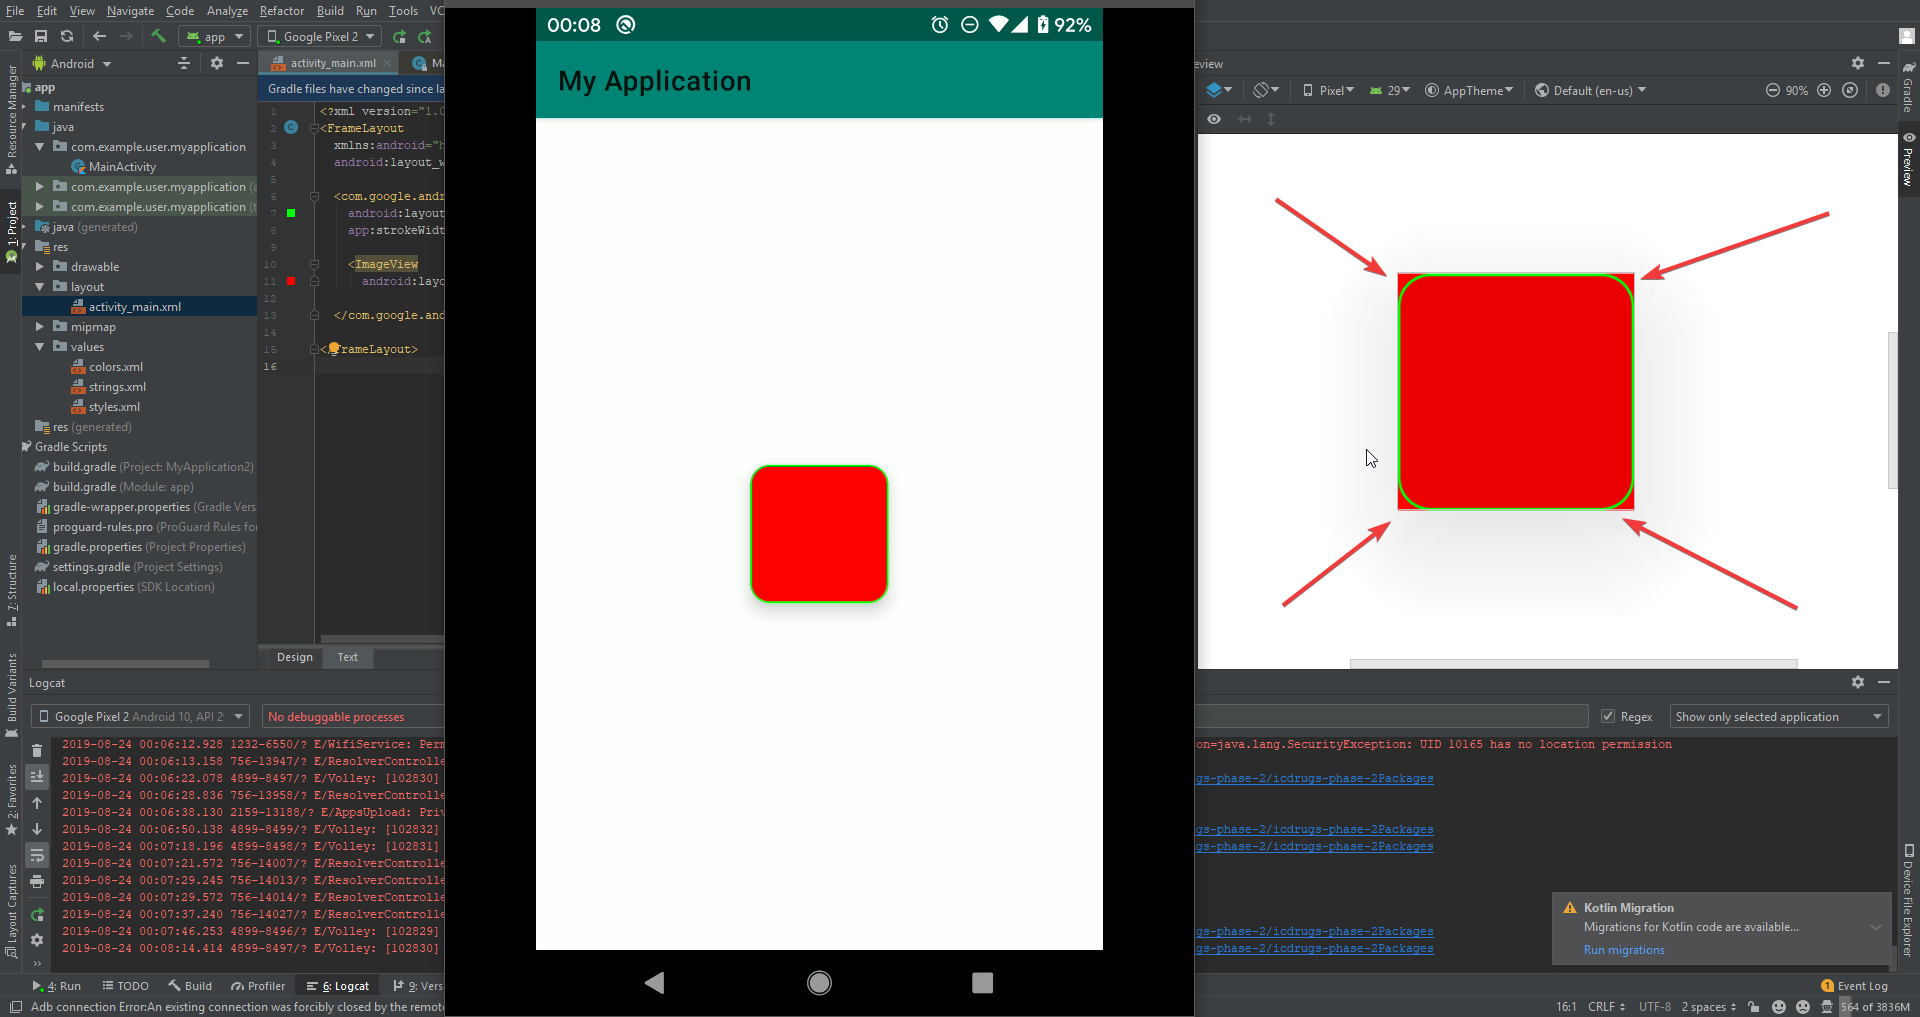Open the Profiler tool window button
1920x1017 pixels.
pos(258,986)
